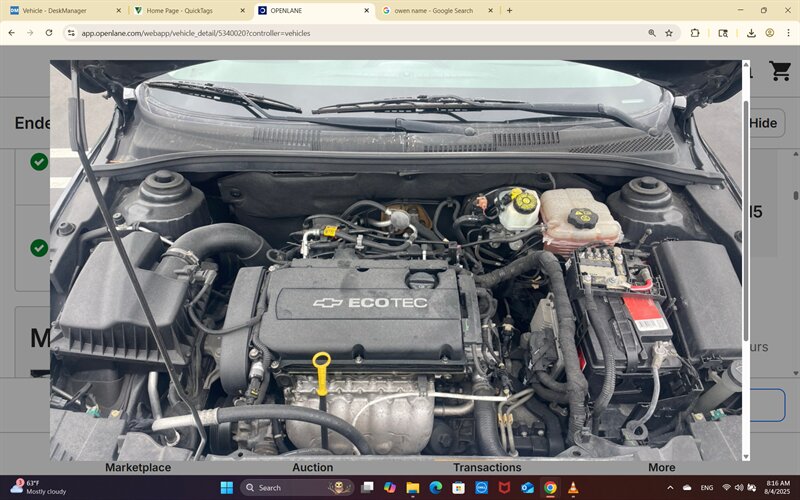Close the OPENLANE tab

click(366, 10)
